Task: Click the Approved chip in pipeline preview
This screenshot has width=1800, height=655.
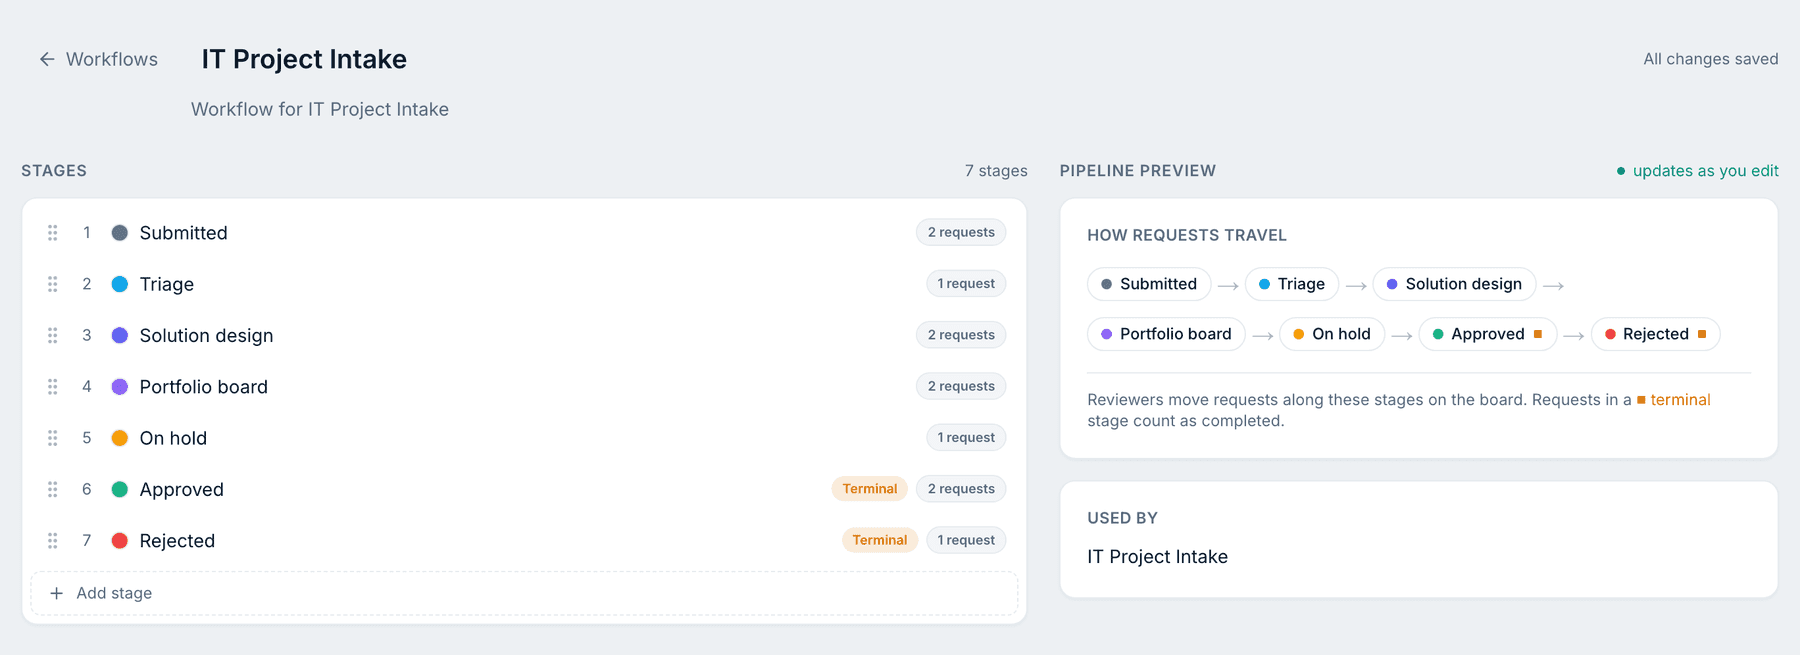Action: 1488,334
